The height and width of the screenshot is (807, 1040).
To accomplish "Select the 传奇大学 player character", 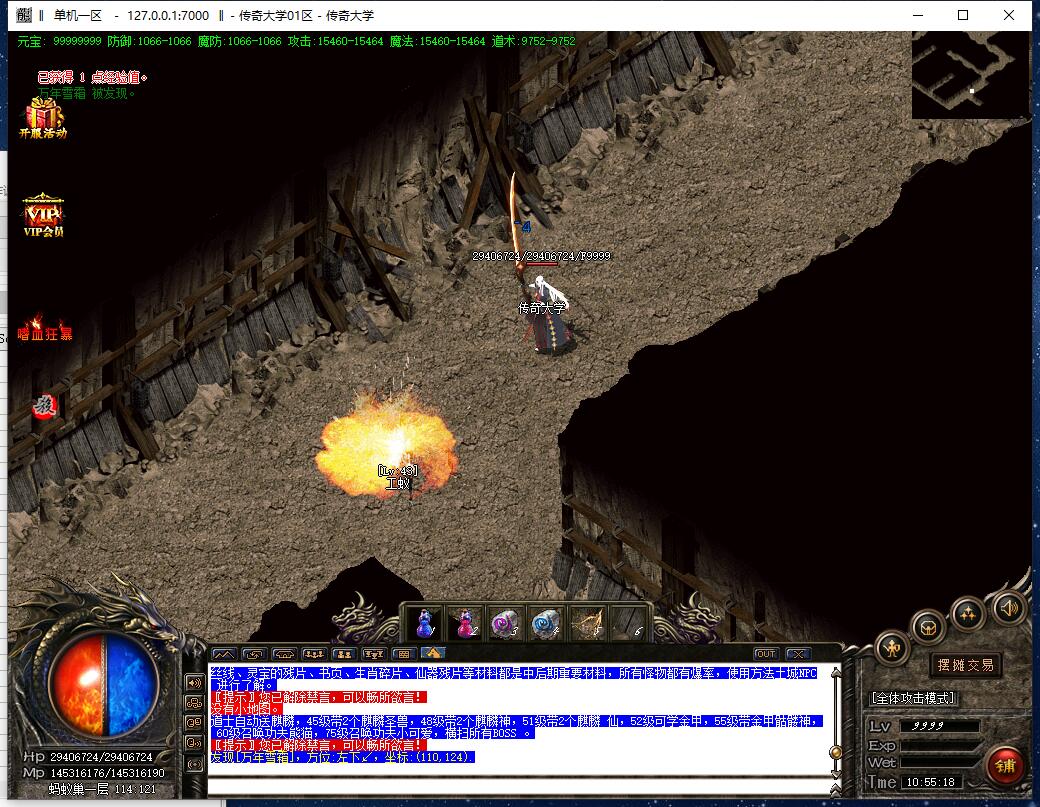I will tap(547, 316).
